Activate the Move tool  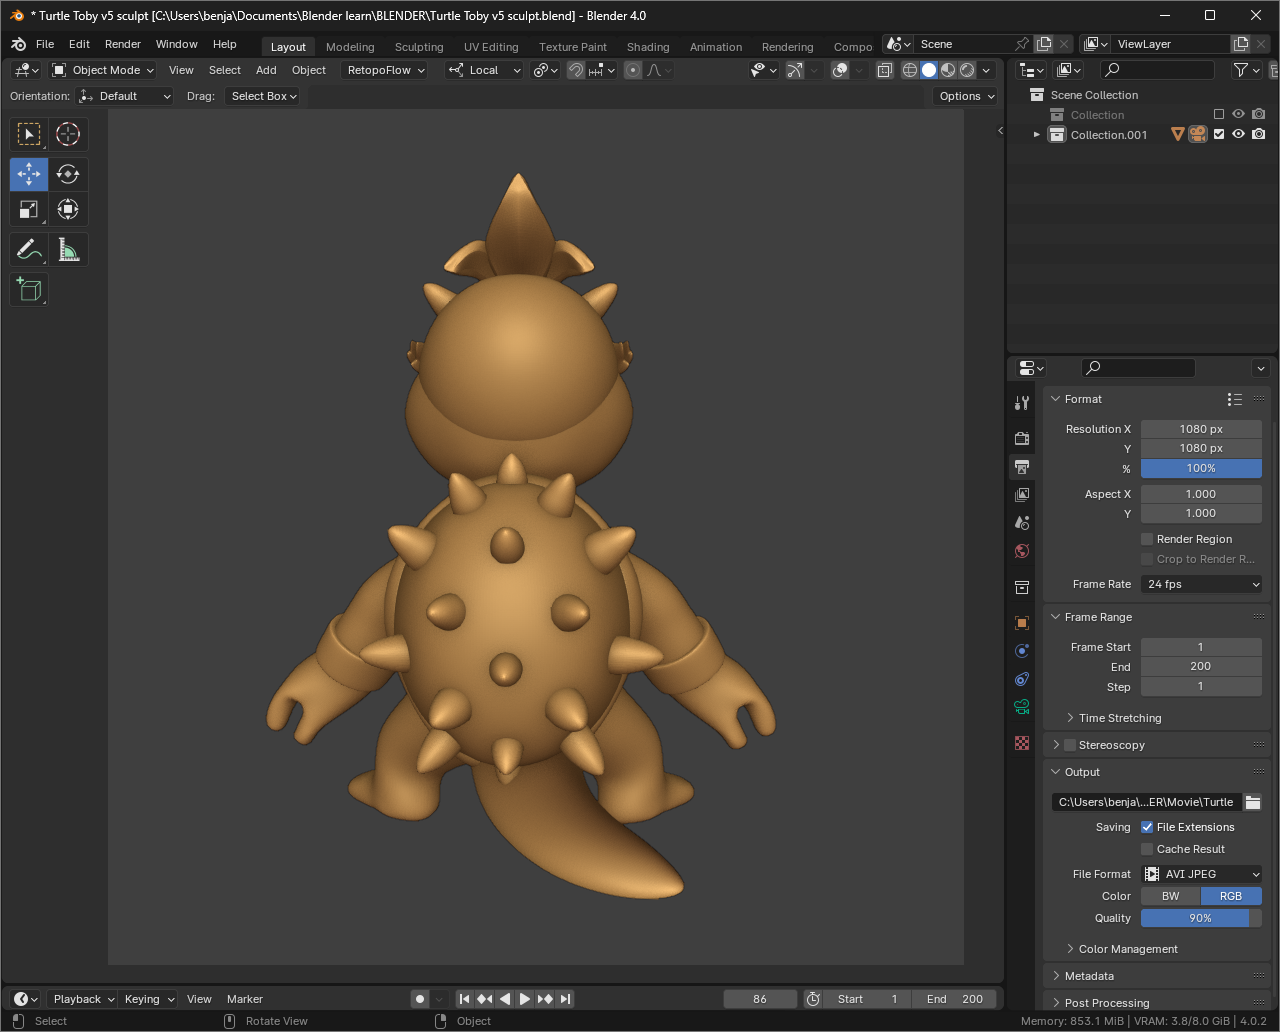(x=29, y=174)
